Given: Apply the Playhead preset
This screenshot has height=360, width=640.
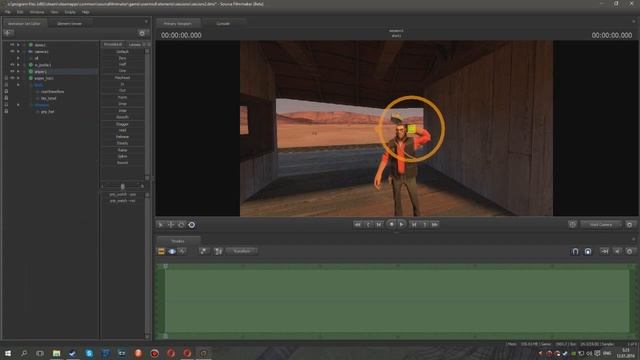Looking at the screenshot, I should point(122,78).
